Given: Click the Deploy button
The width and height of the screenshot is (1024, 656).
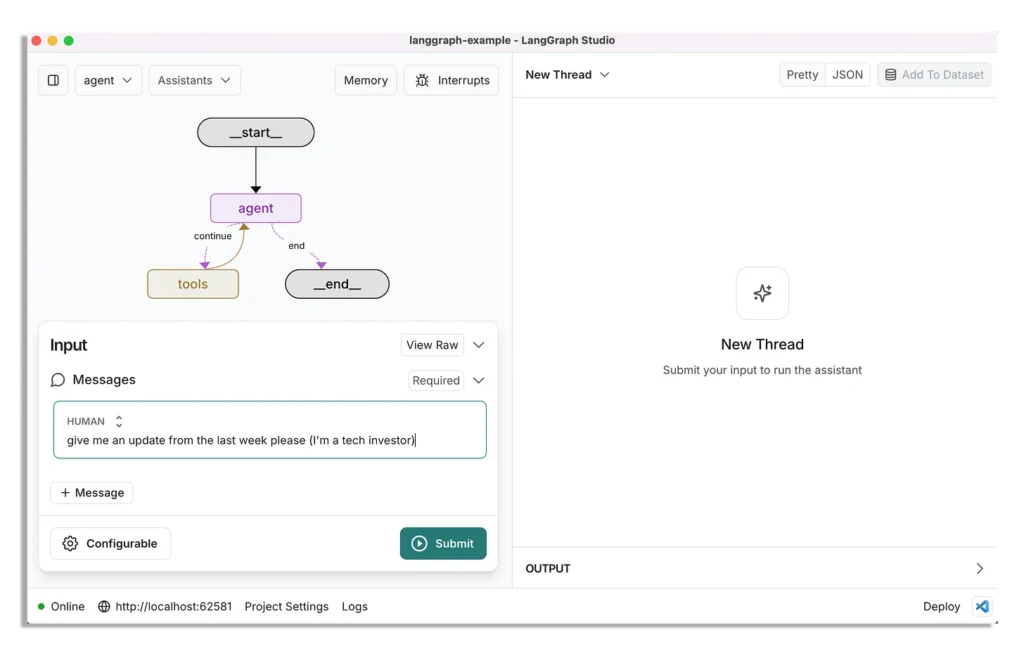Looking at the screenshot, I should (x=941, y=606).
